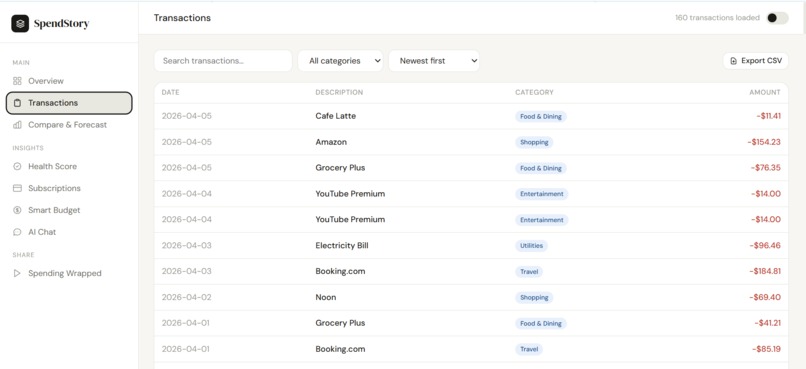This screenshot has height=369, width=806.
Task: Click the Transactions clipboard icon
Action: (17, 103)
